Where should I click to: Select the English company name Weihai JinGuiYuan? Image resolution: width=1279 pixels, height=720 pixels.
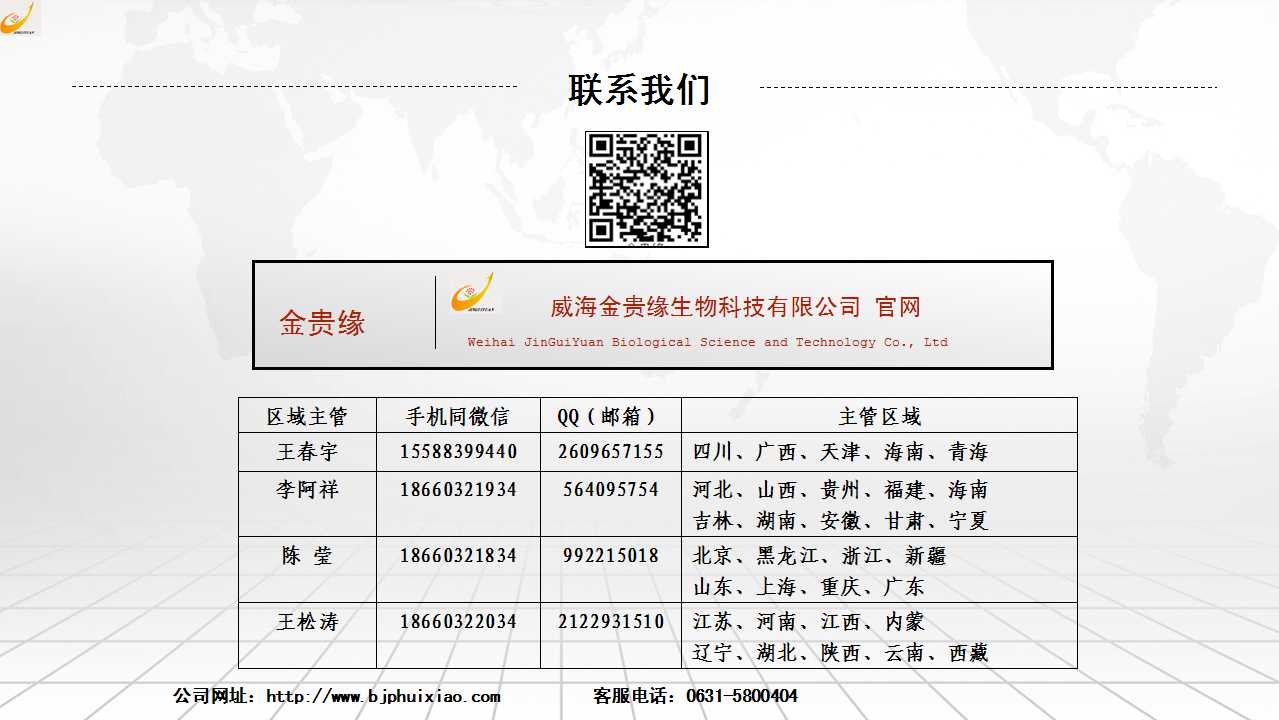[x=707, y=342]
